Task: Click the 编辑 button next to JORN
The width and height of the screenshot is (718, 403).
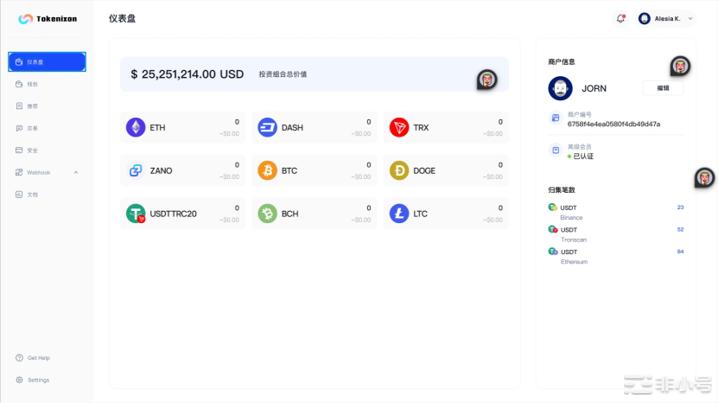Action: tap(663, 88)
